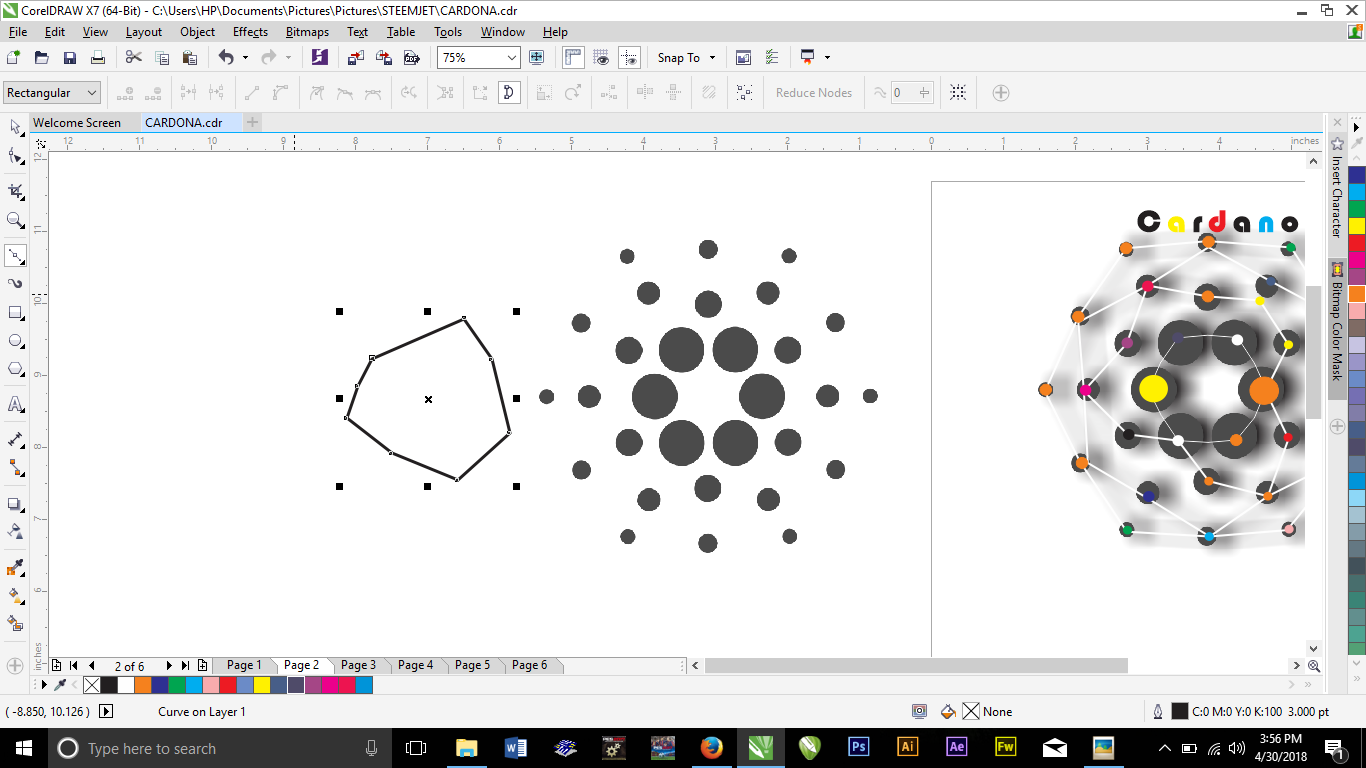Select the Ellipse tool
This screenshot has height=768, width=1366.
[x=15, y=341]
